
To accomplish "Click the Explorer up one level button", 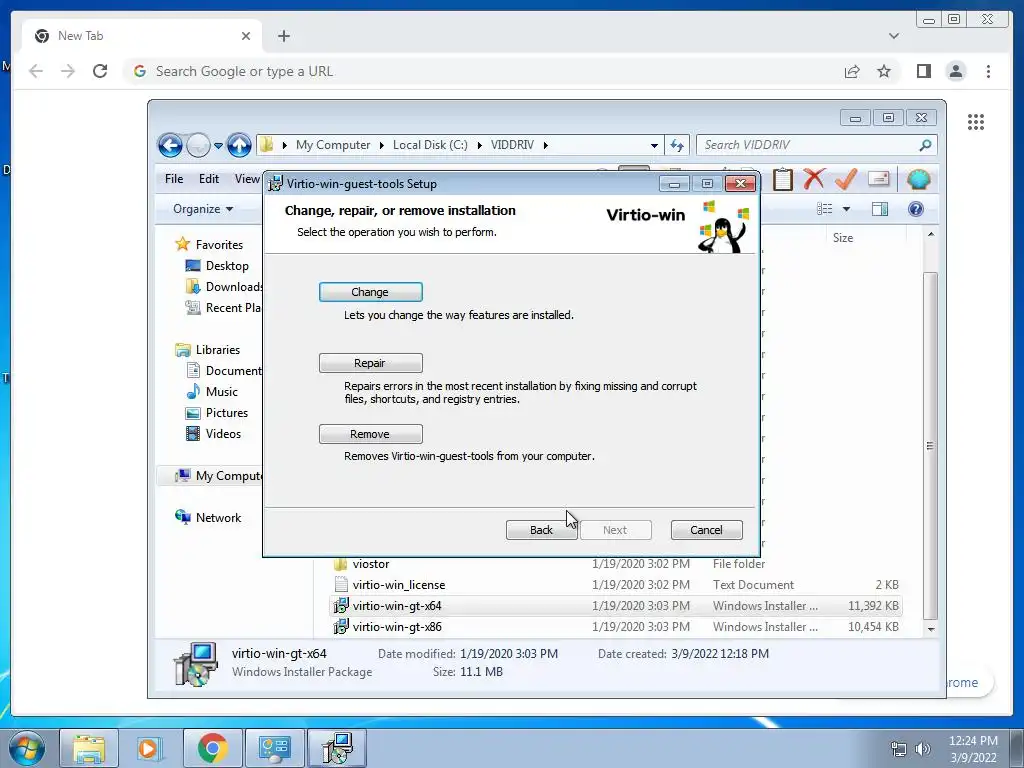I will [x=239, y=145].
